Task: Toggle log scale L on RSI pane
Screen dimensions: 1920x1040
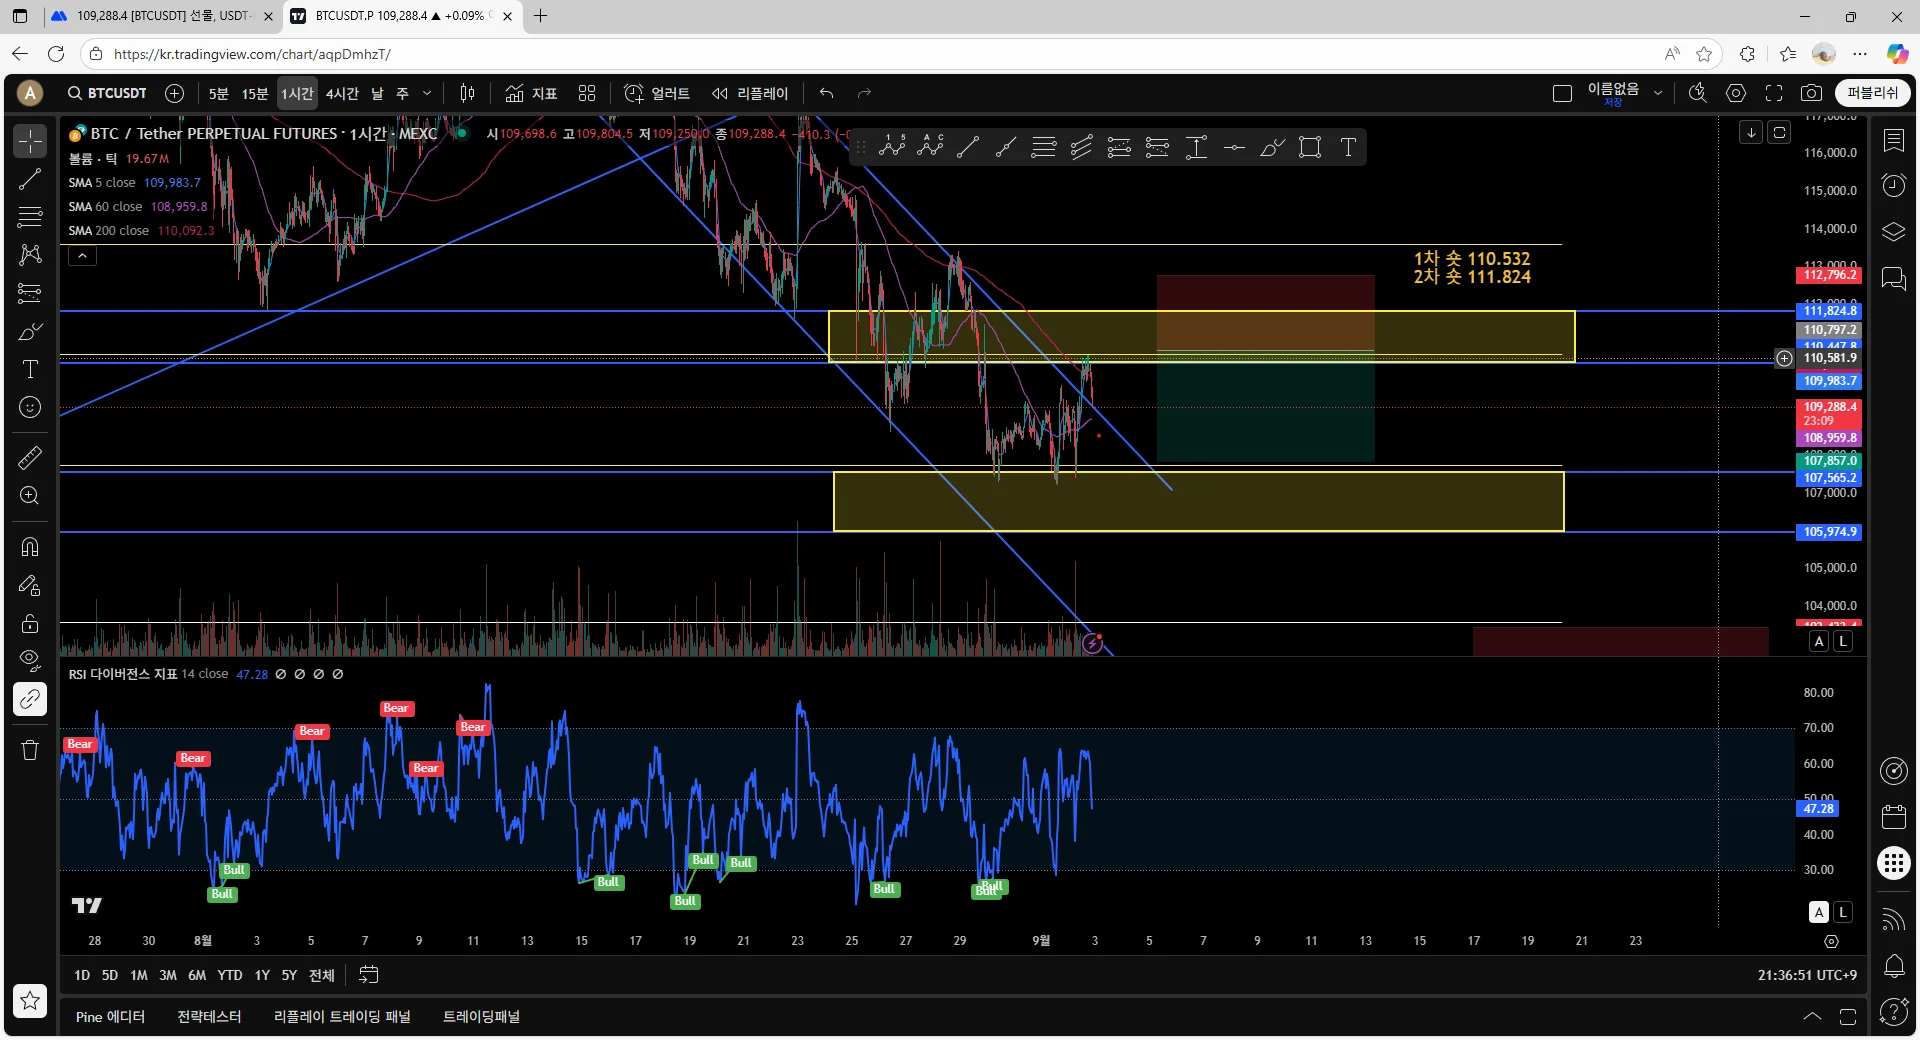Action: point(1843,912)
